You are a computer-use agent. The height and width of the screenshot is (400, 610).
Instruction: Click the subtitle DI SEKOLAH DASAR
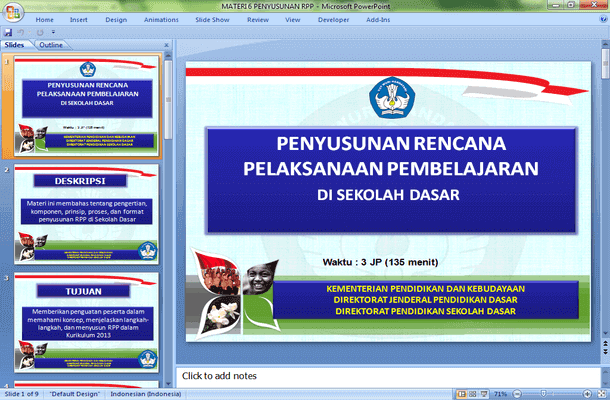(x=388, y=195)
